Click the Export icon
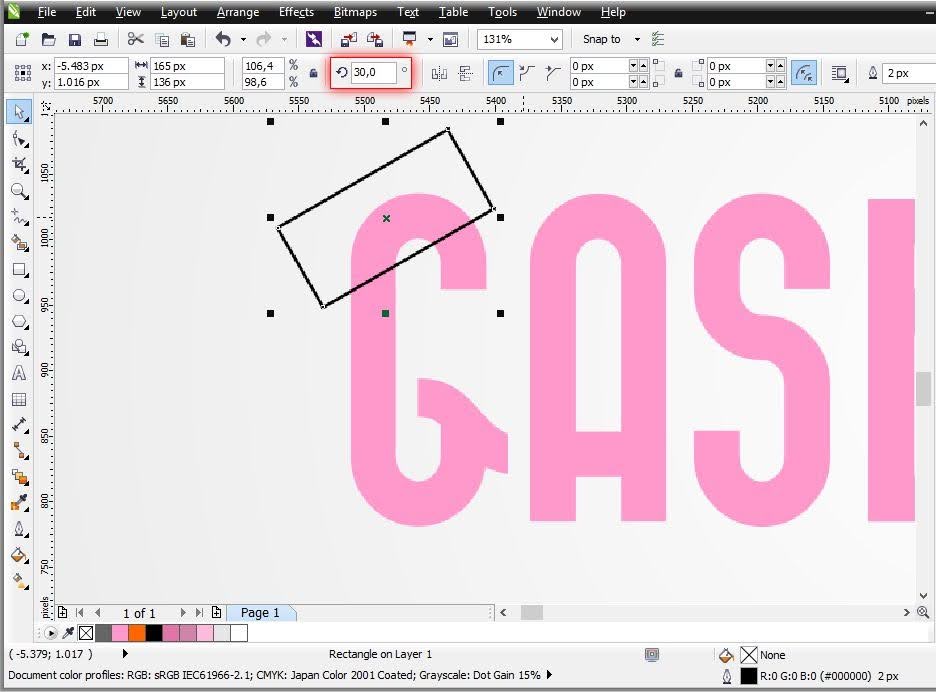The width and height of the screenshot is (936, 692). 375,39
